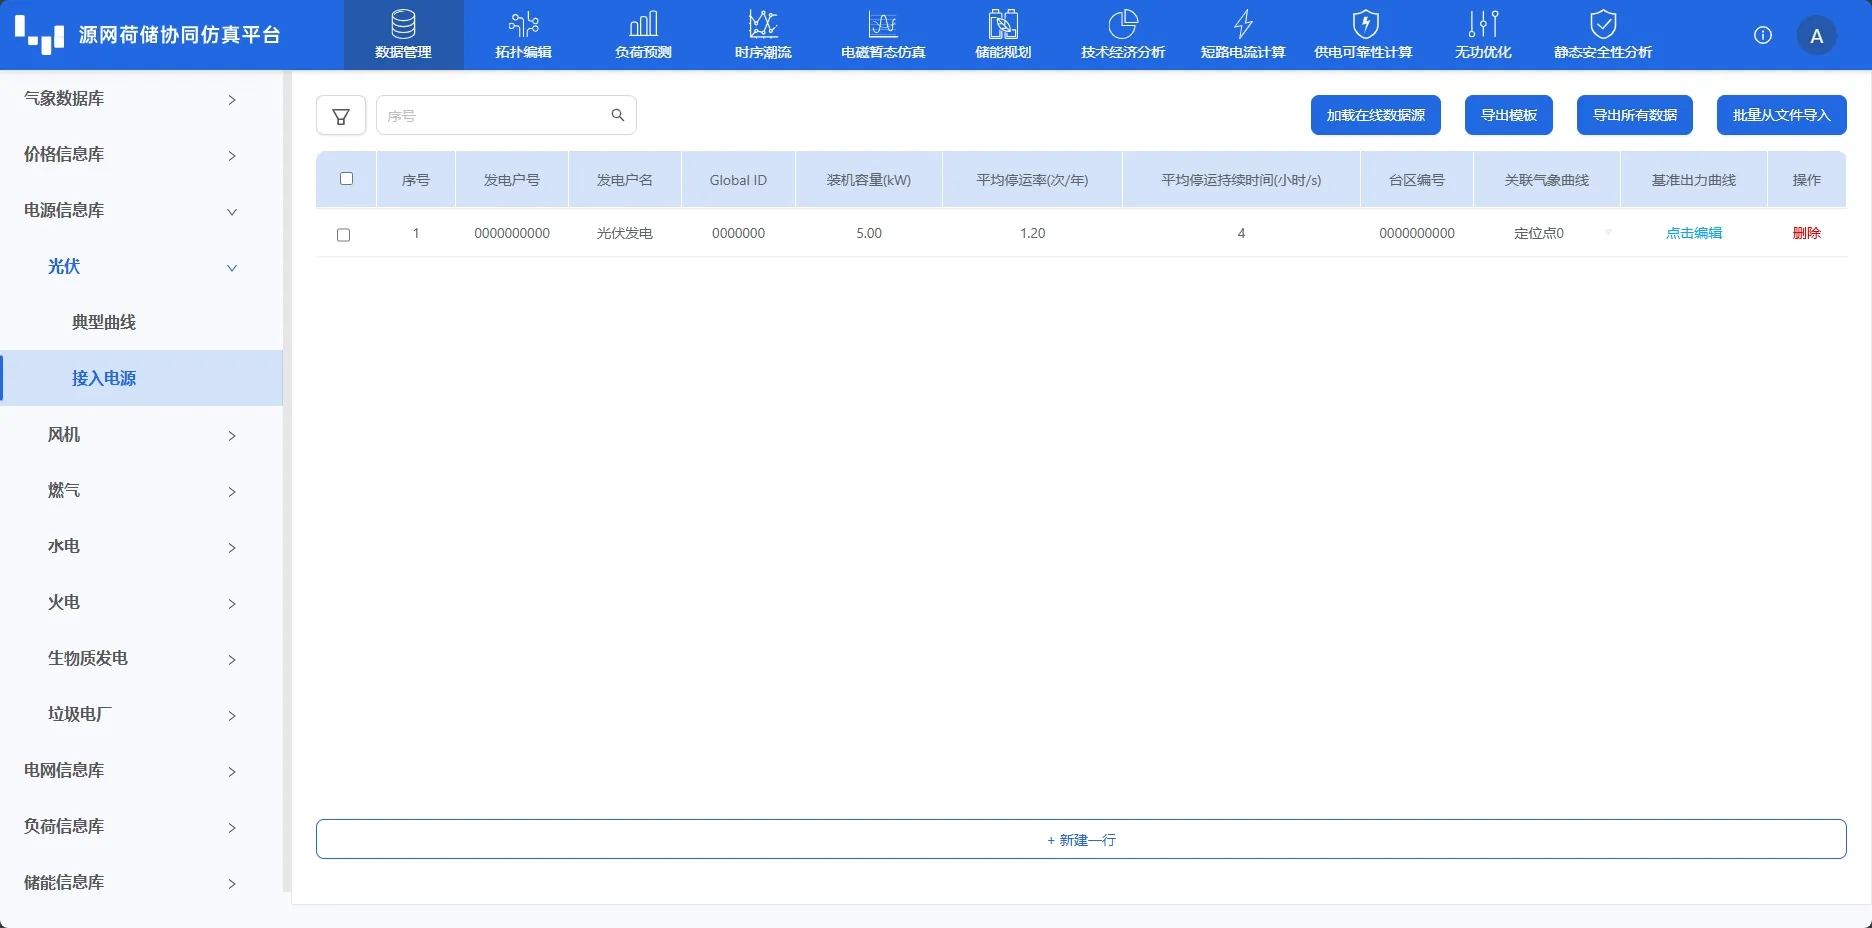Open the 电磁暂态仿真 waveform icon

point(883,24)
